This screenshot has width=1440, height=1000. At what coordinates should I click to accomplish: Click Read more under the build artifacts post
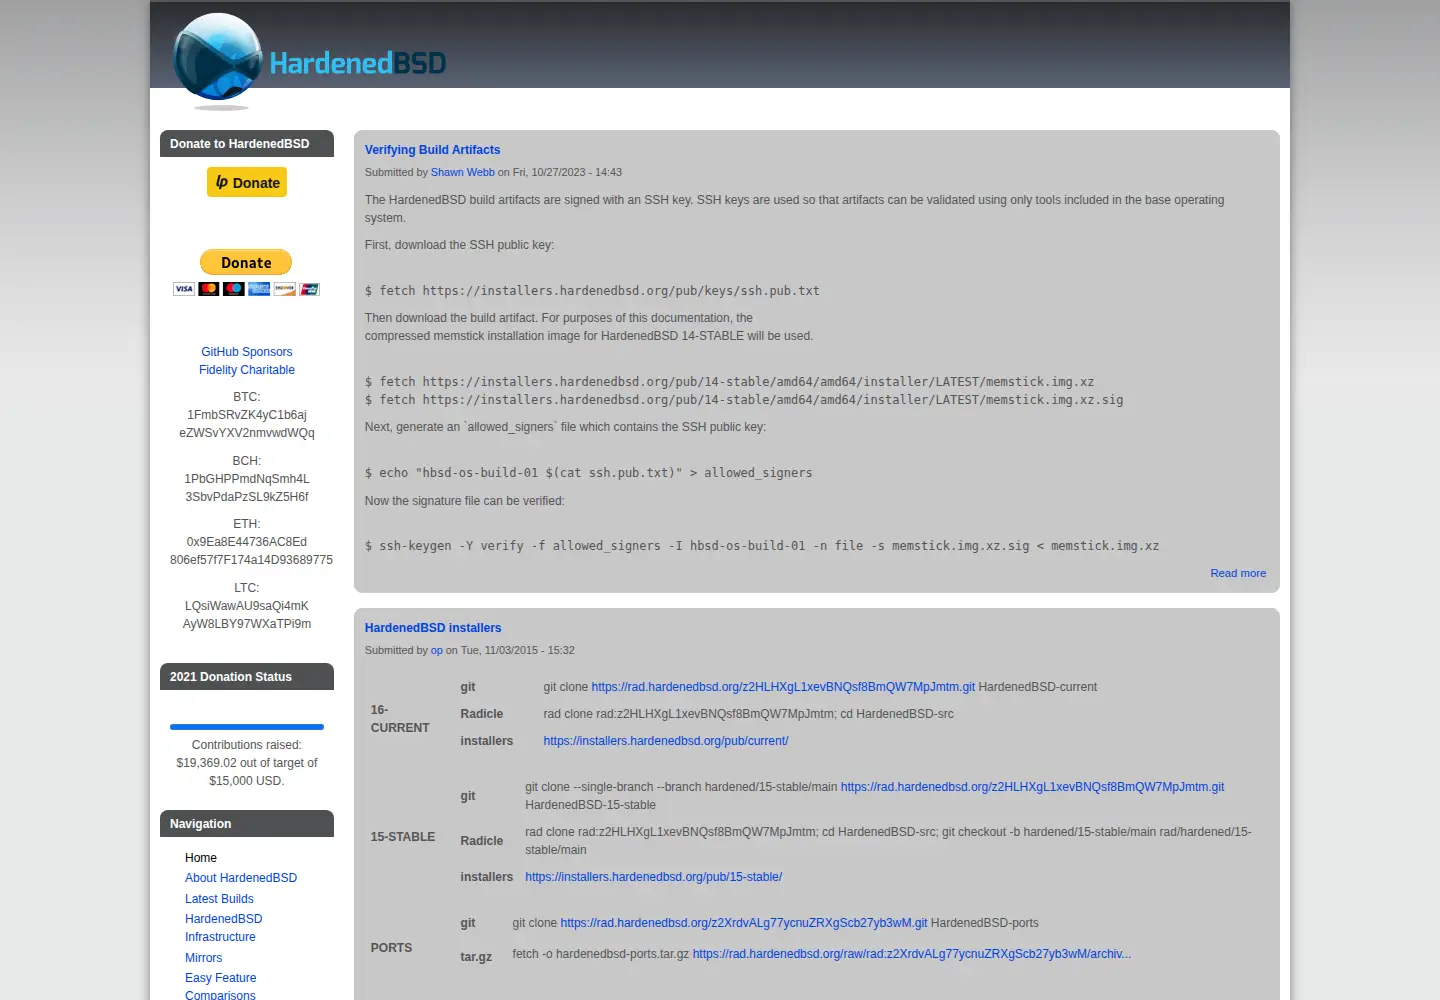point(1238,573)
